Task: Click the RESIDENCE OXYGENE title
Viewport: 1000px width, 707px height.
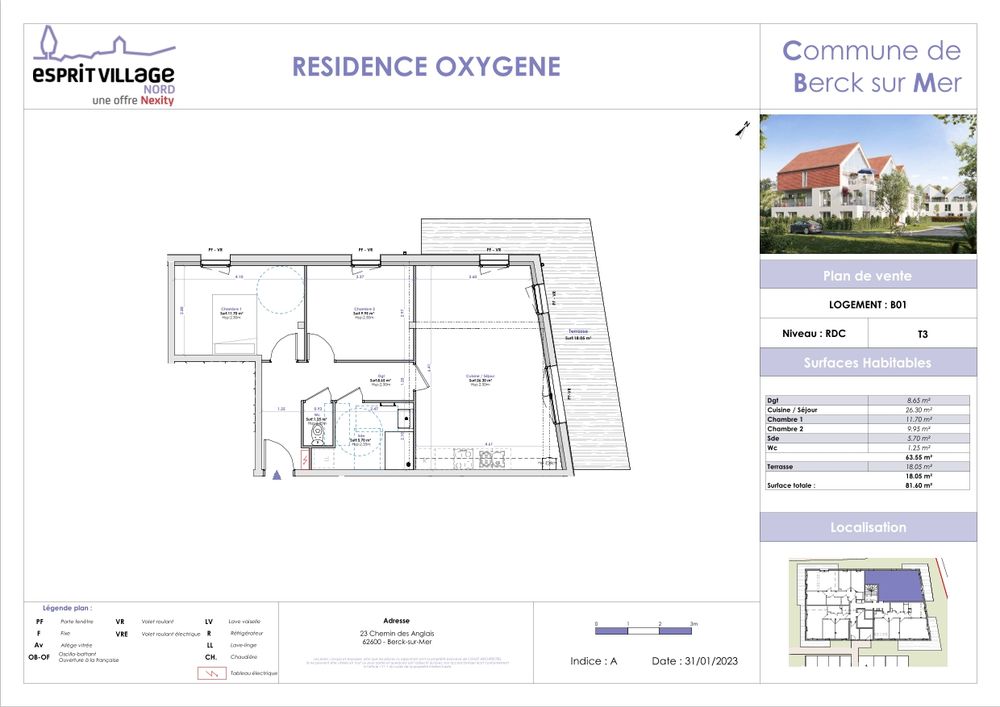Action: click(426, 67)
